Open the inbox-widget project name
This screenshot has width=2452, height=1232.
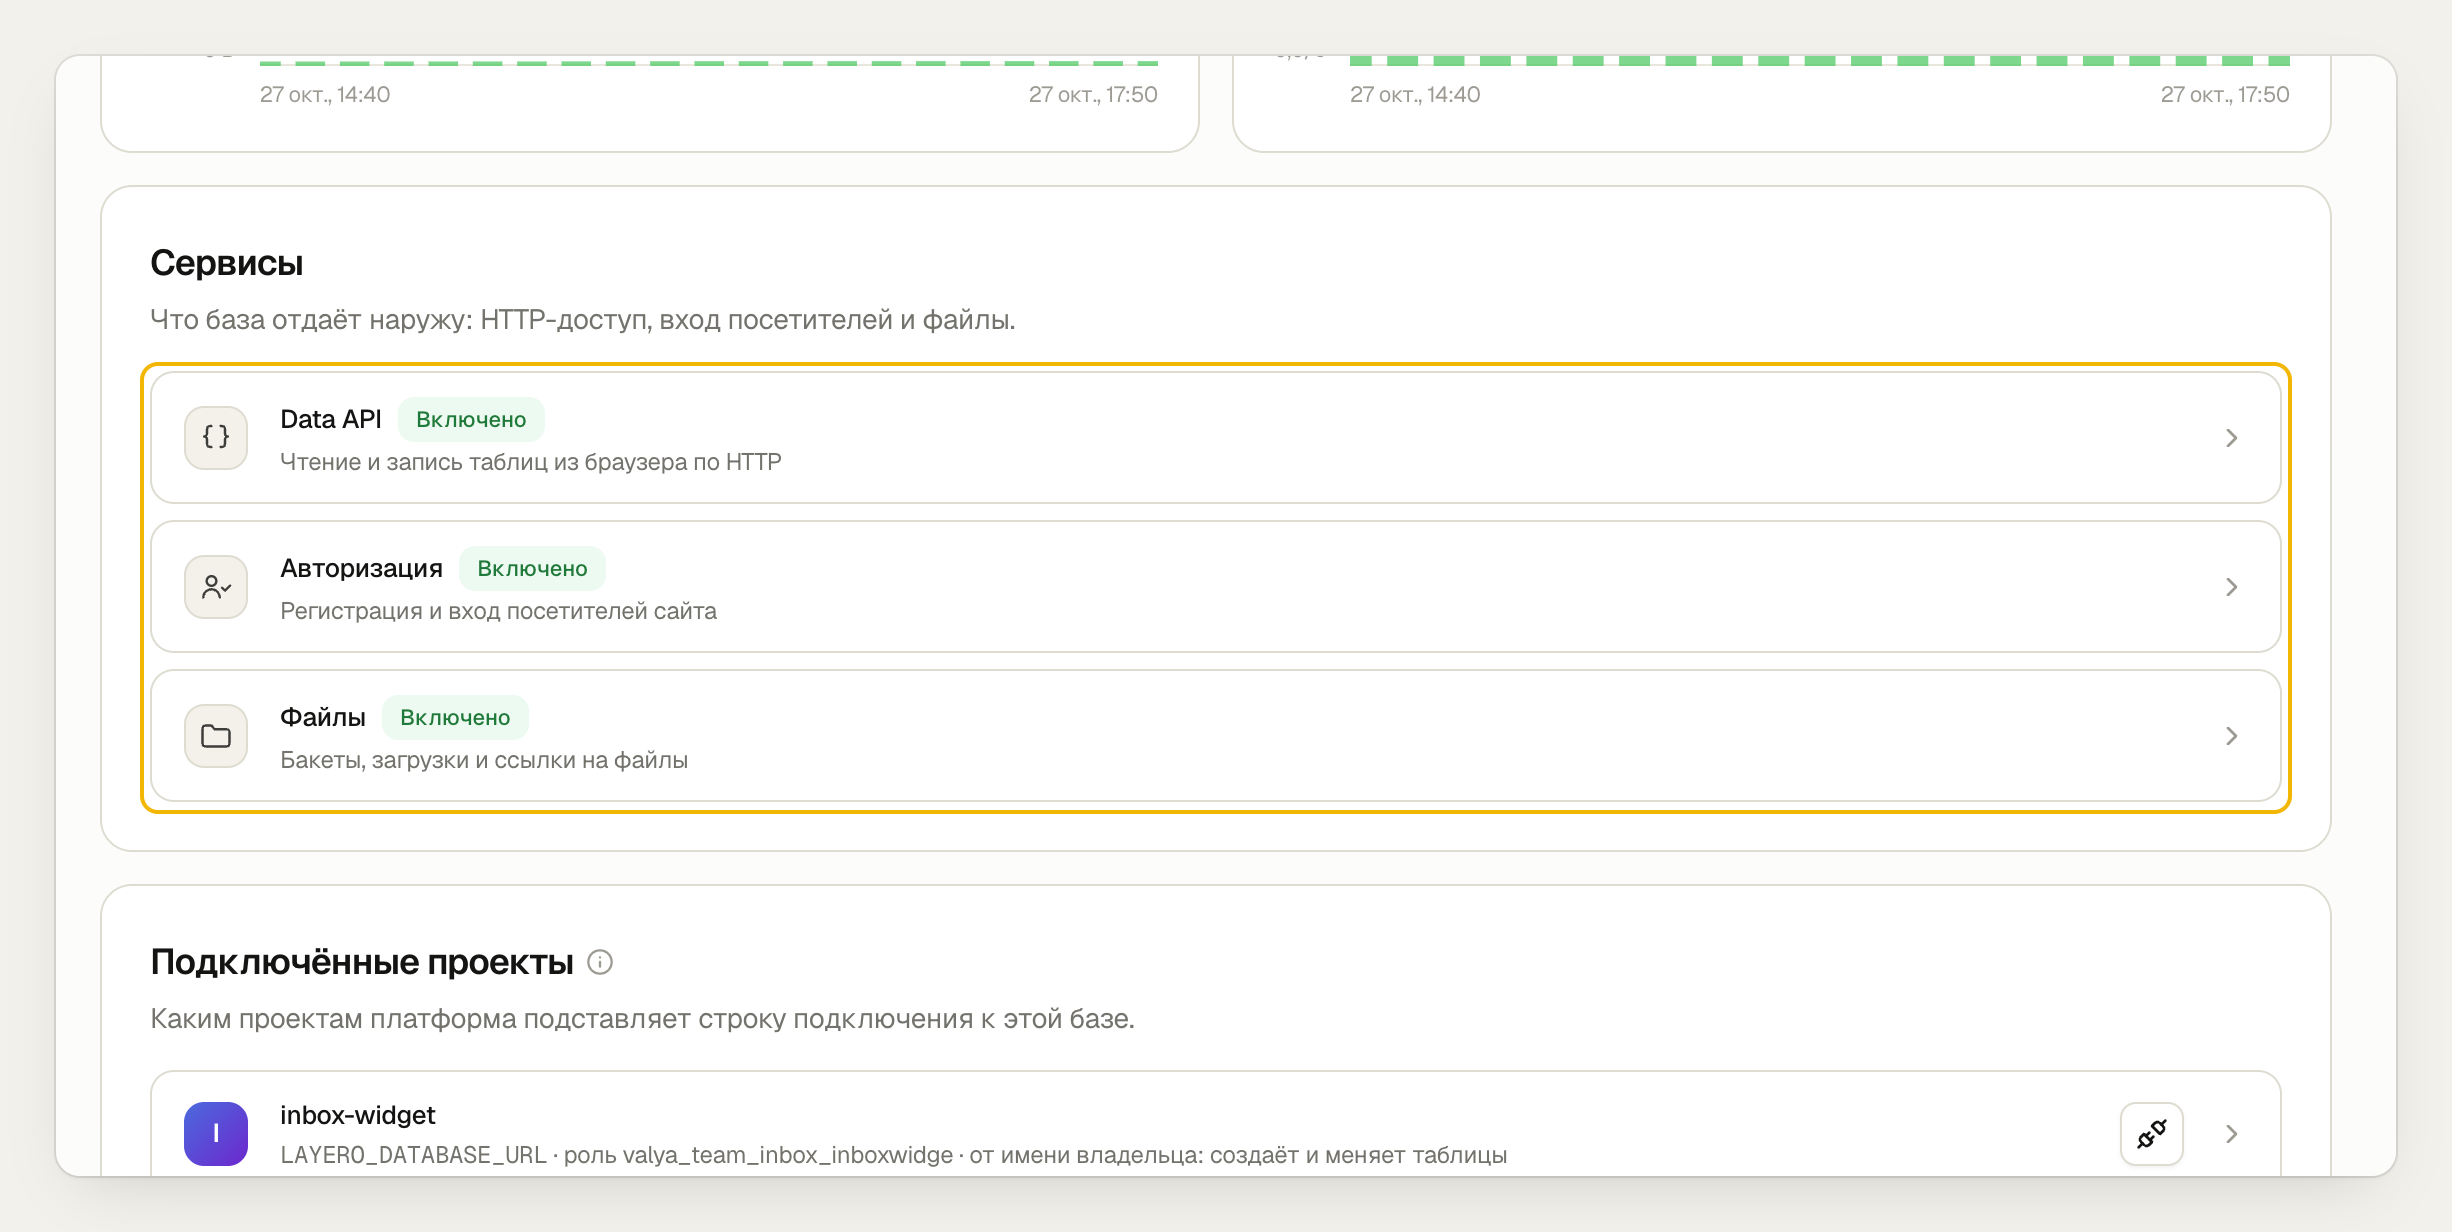coord(358,1115)
